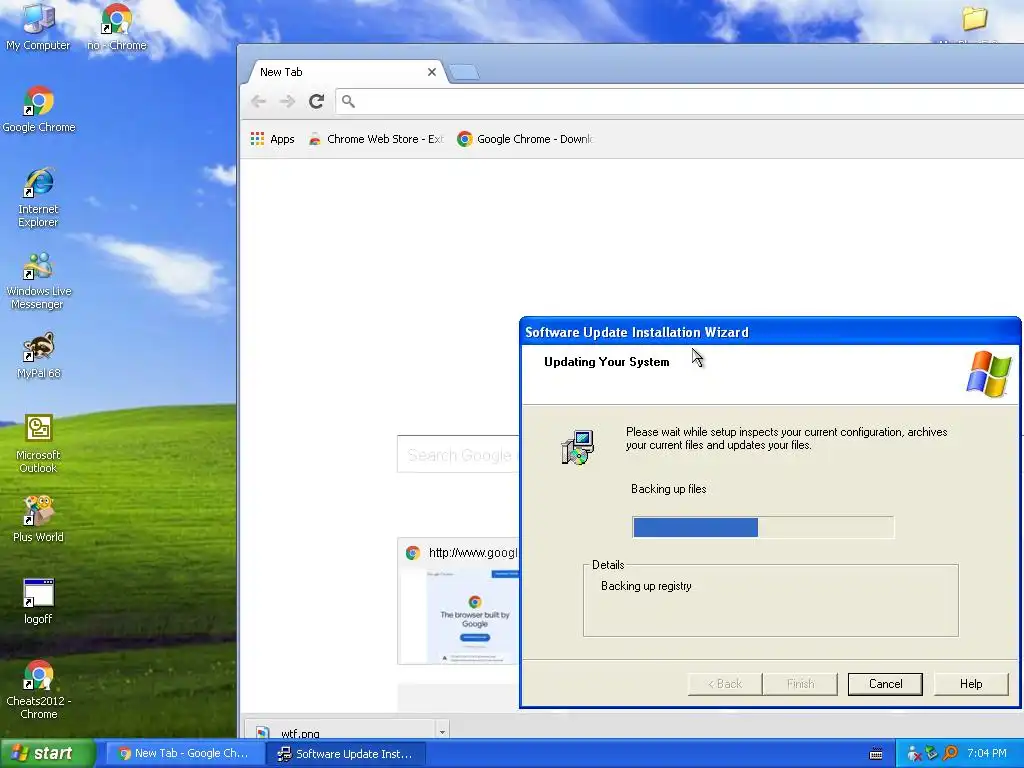Open a new tab with the blank tab button

click(464, 72)
